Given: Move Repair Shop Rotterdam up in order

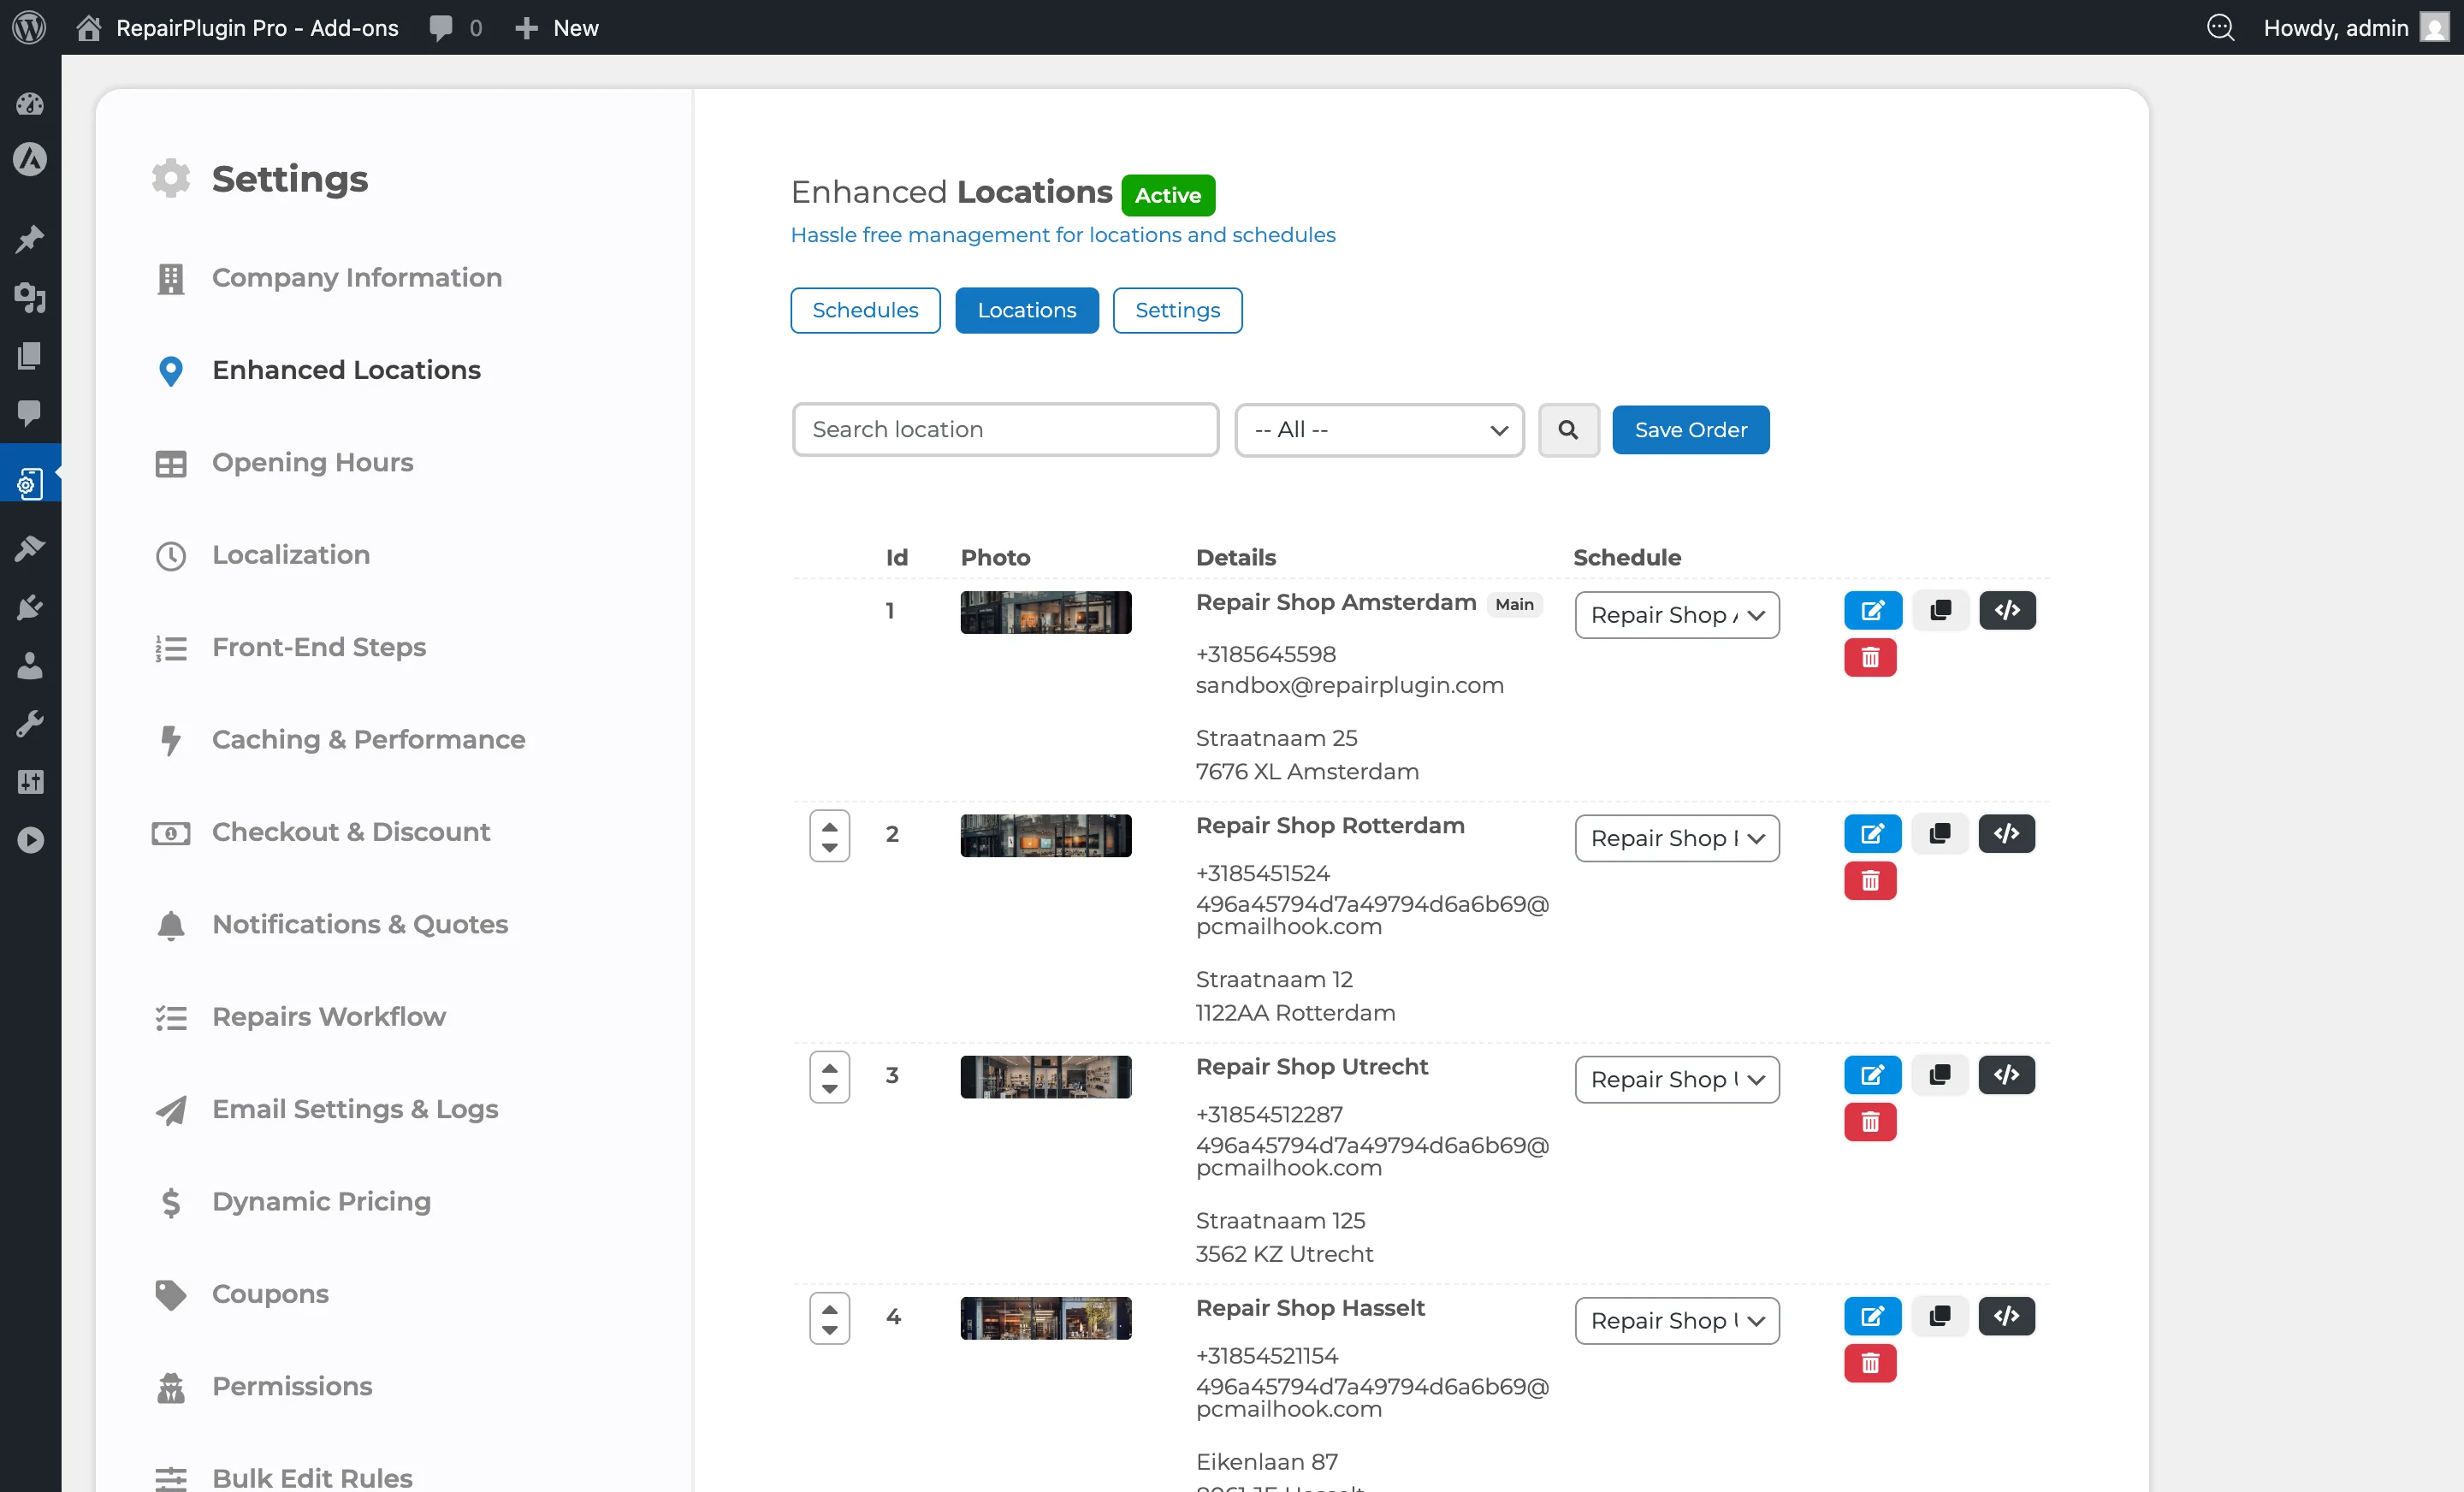Looking at the screenshot, I should 829,826.
